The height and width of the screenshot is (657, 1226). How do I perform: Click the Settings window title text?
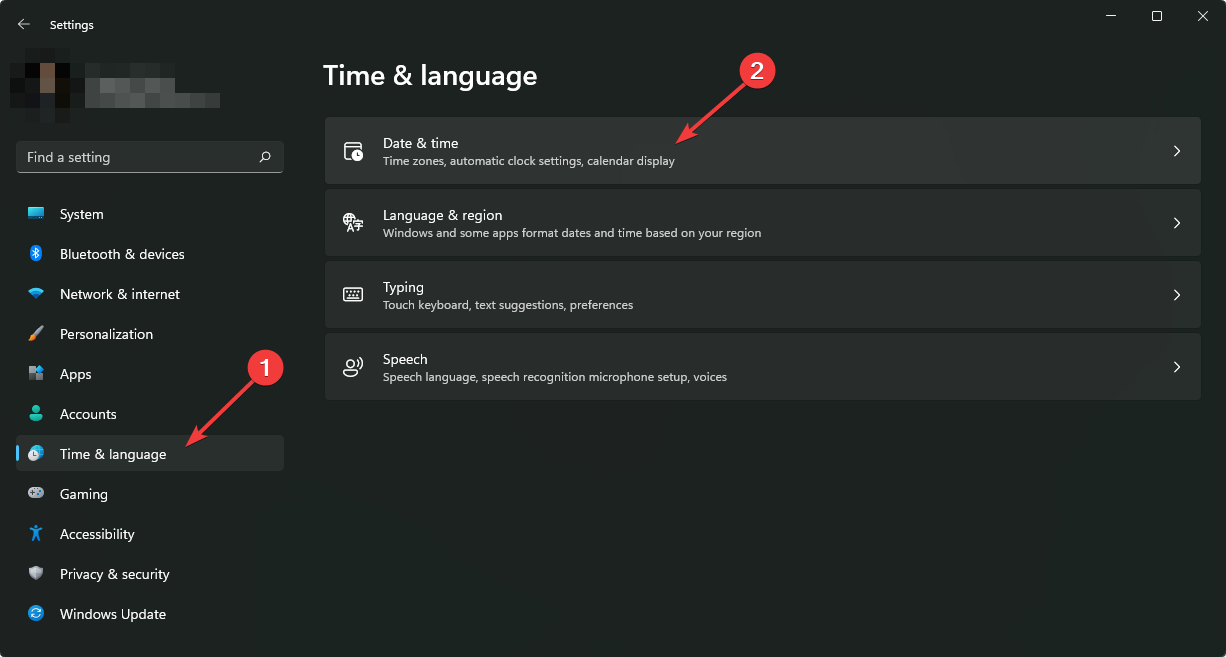[x=72, y=24]
